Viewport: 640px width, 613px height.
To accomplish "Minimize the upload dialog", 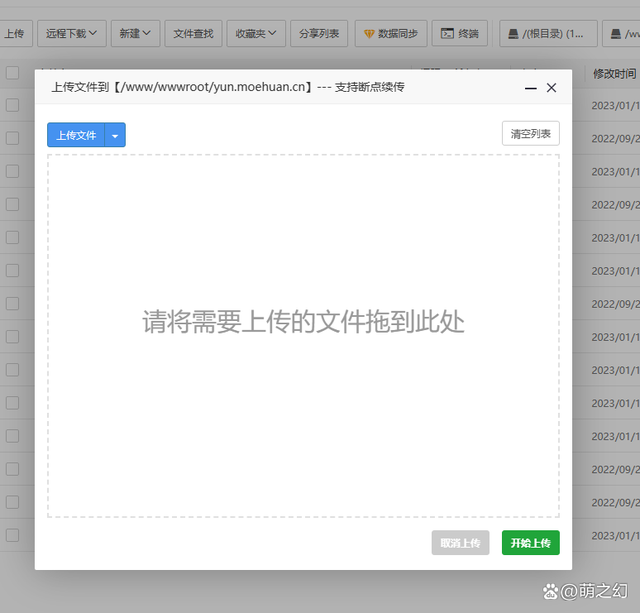I will point(531,88).
